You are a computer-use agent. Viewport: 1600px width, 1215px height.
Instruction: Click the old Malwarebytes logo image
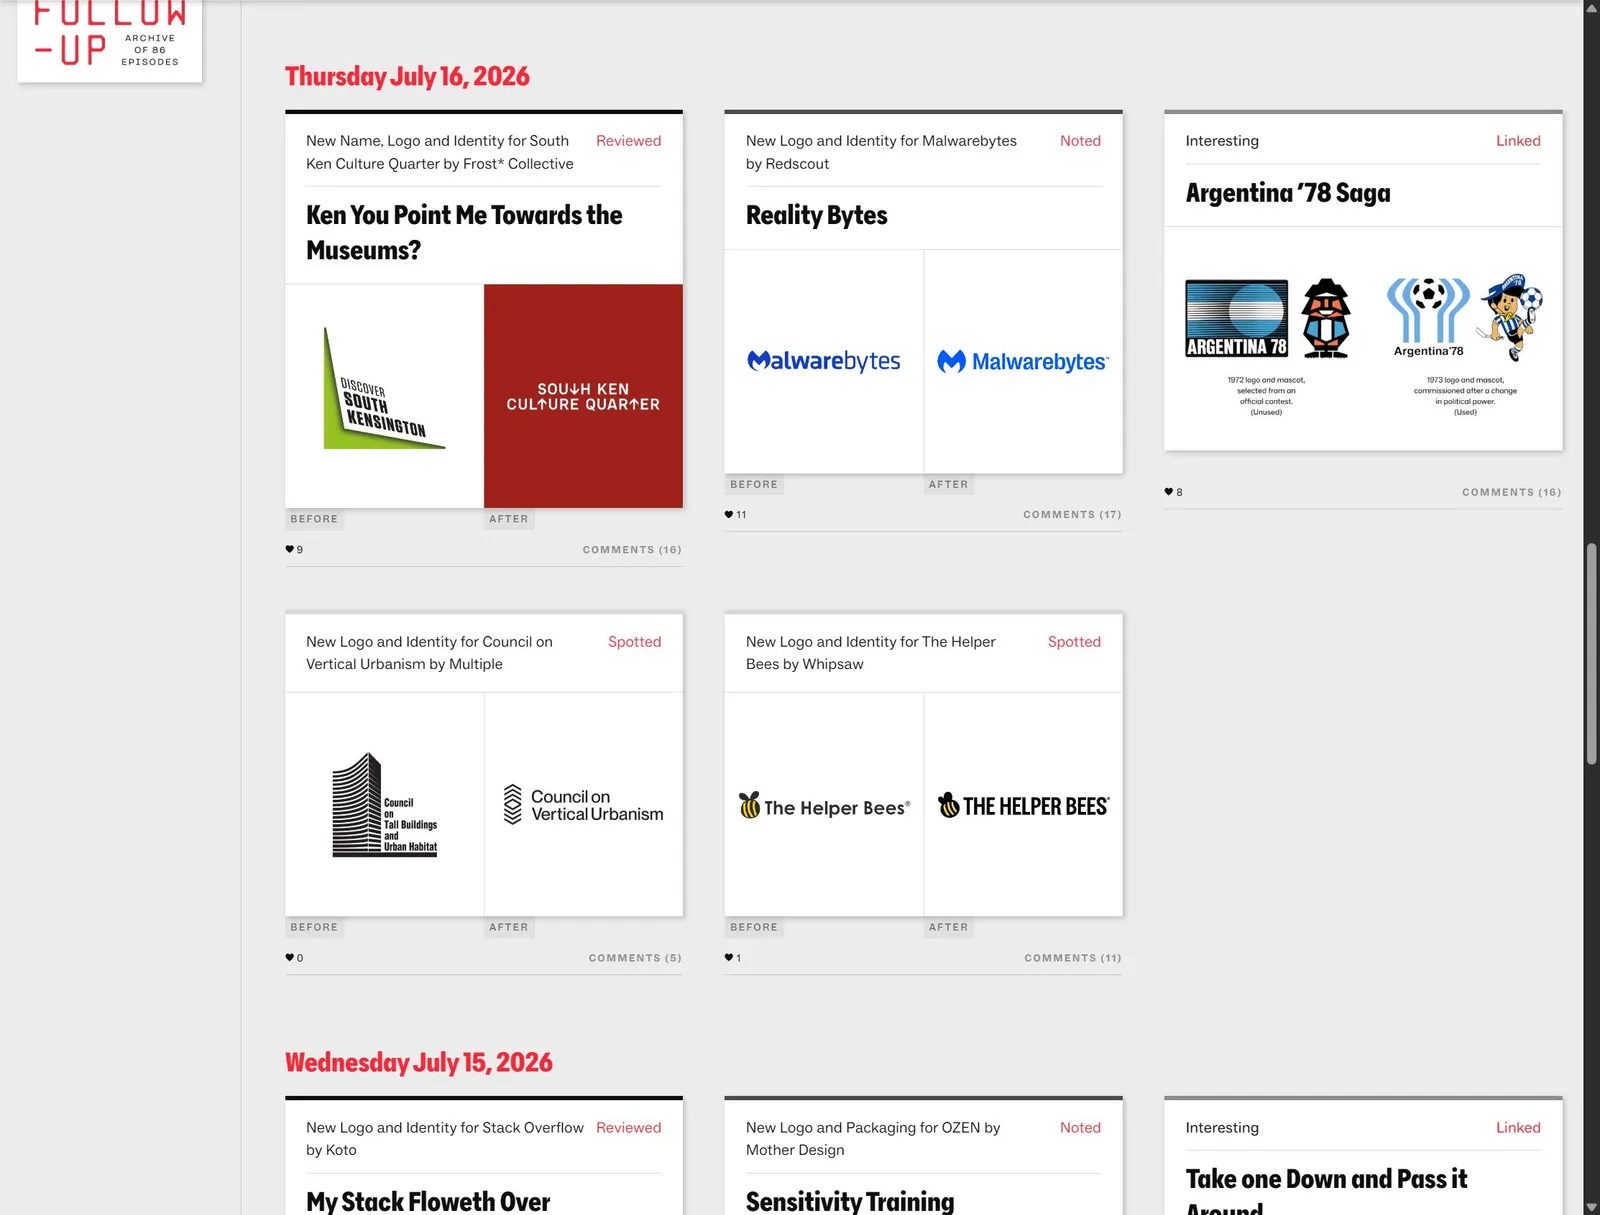824,361
